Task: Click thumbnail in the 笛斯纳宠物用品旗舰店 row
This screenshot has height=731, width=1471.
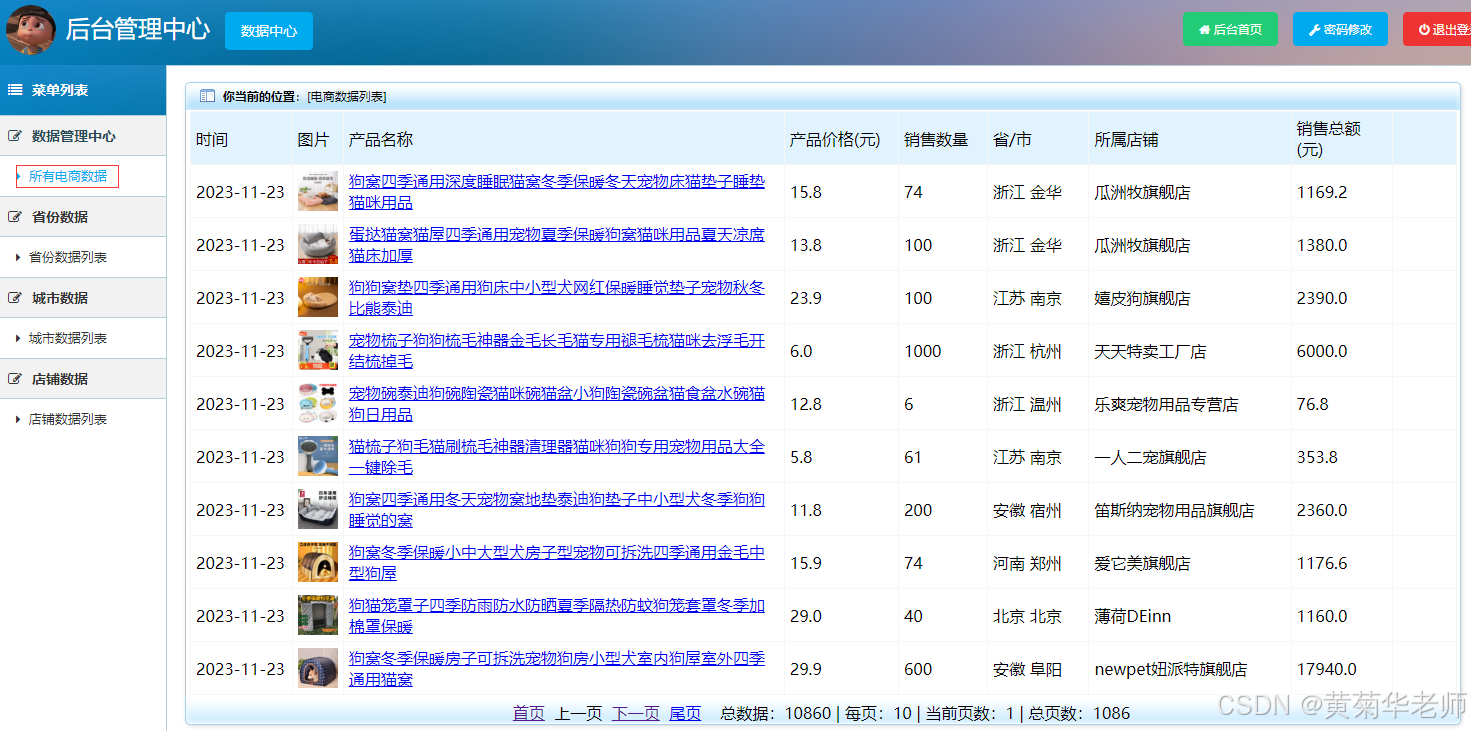Action: (318, 510)
